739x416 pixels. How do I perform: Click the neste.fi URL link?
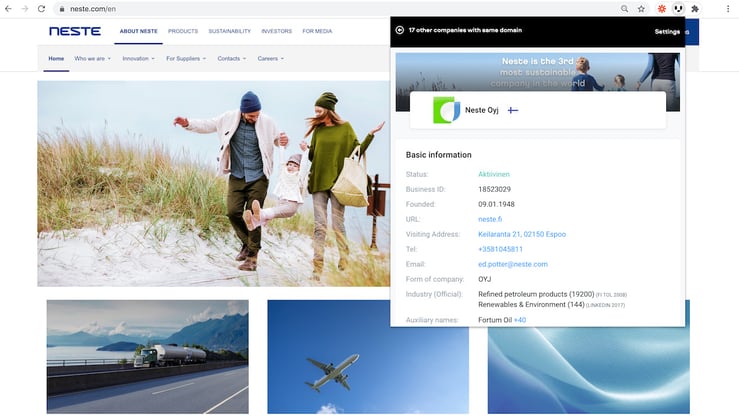click(x=488, y=218)
